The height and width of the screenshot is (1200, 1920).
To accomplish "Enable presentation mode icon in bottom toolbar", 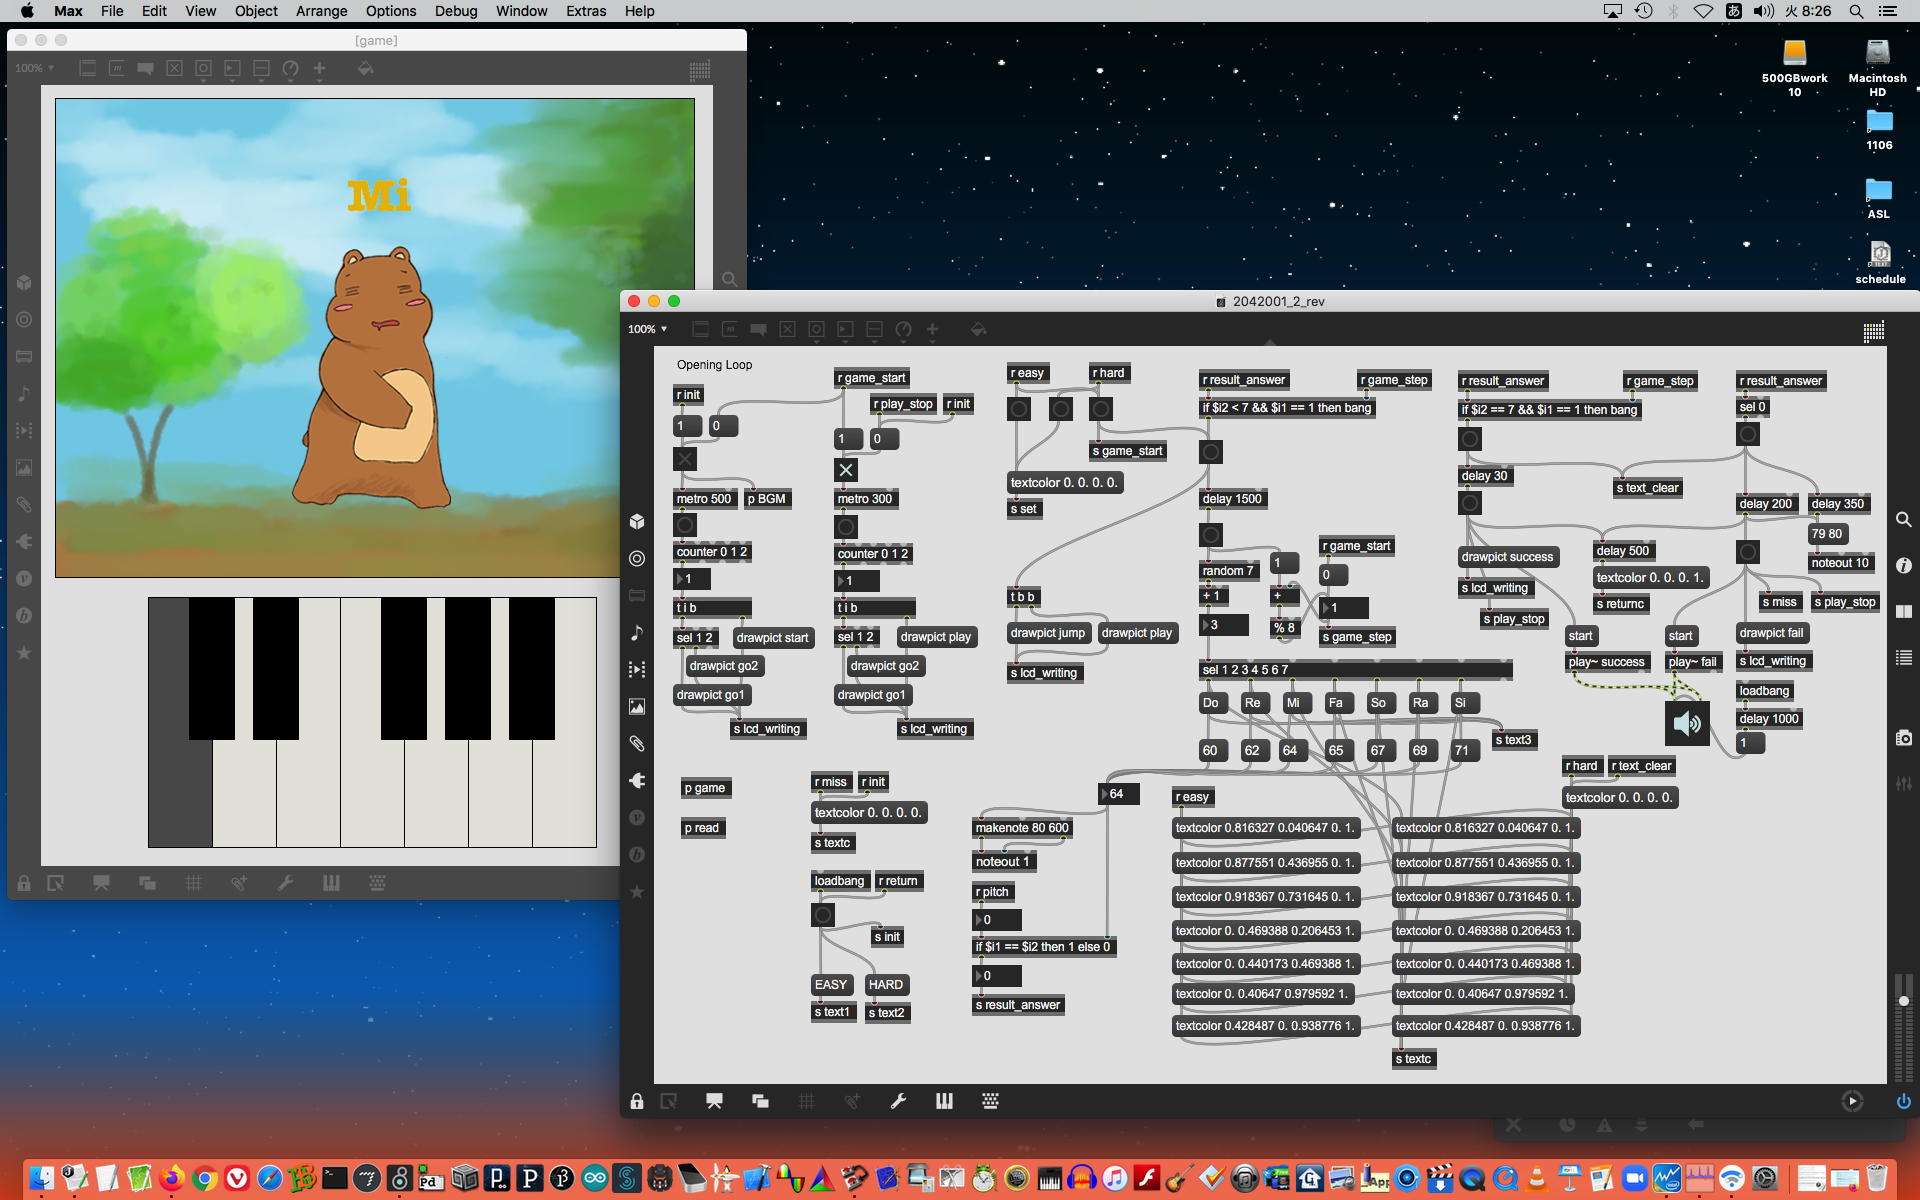I will (x=714, y=1101).
